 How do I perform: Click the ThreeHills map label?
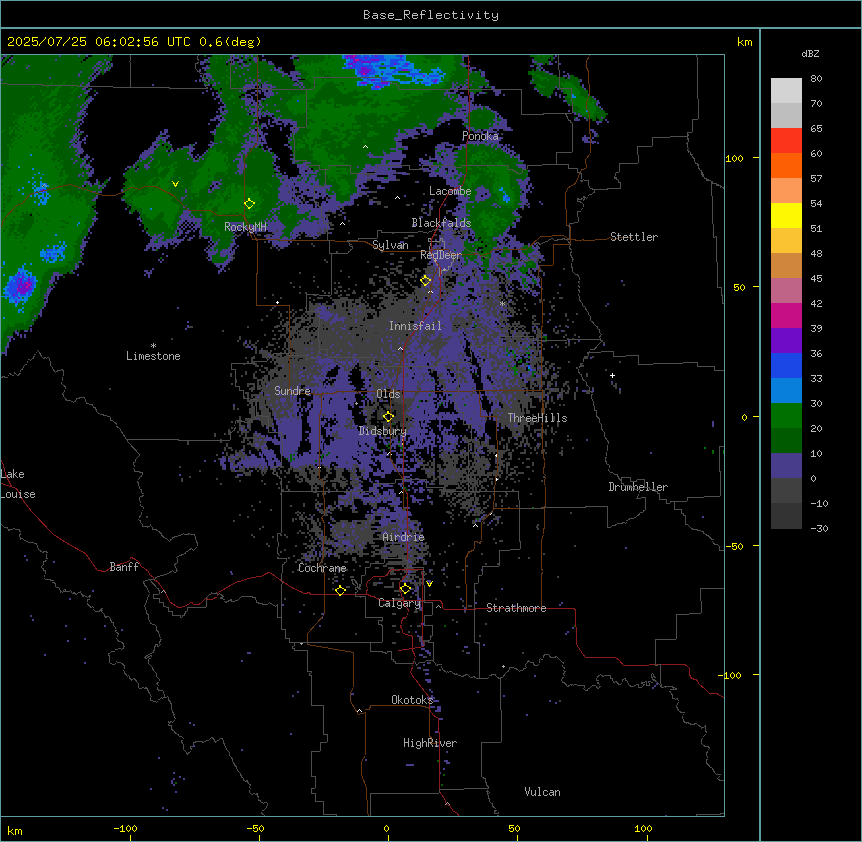pyautogui.click(x=537, y=418)
